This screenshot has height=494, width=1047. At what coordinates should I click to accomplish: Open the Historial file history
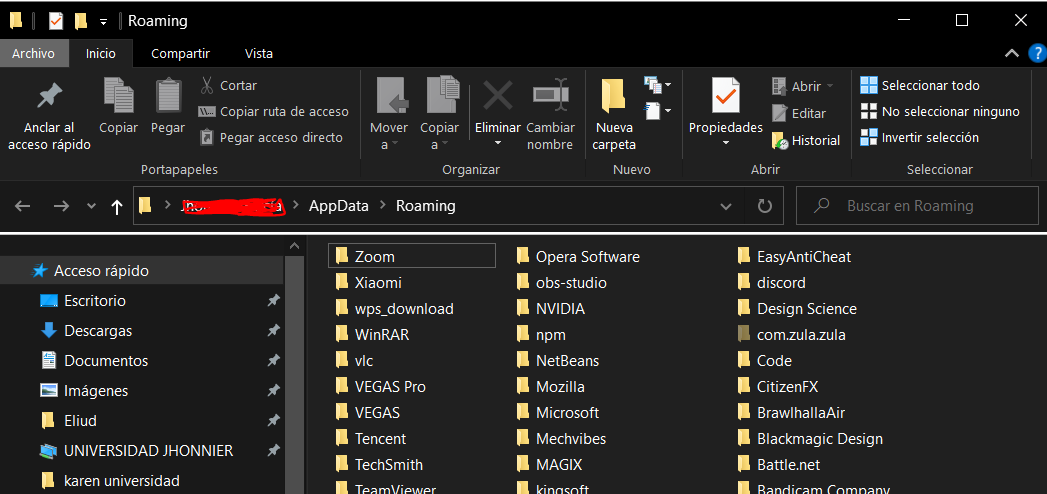[805, 141]
